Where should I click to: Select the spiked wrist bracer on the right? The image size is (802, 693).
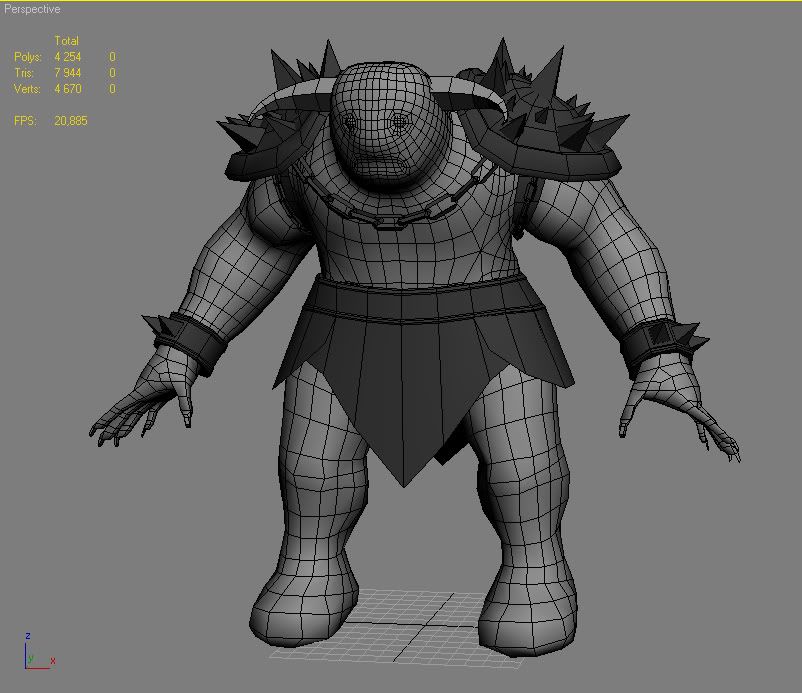tap(660, 344)
